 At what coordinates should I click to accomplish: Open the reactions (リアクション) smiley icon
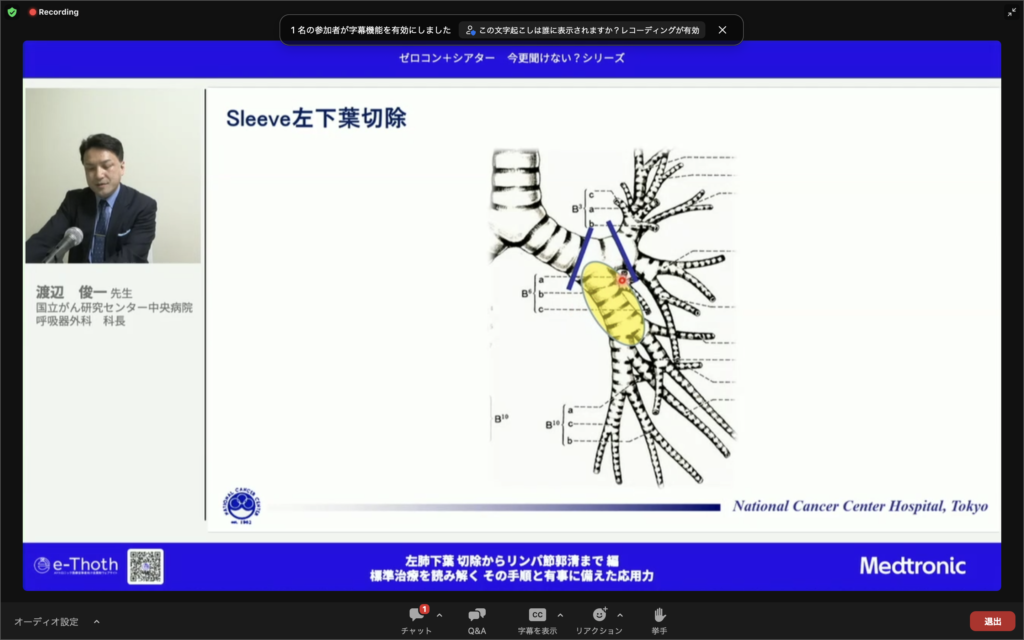(x=599, y=615)
